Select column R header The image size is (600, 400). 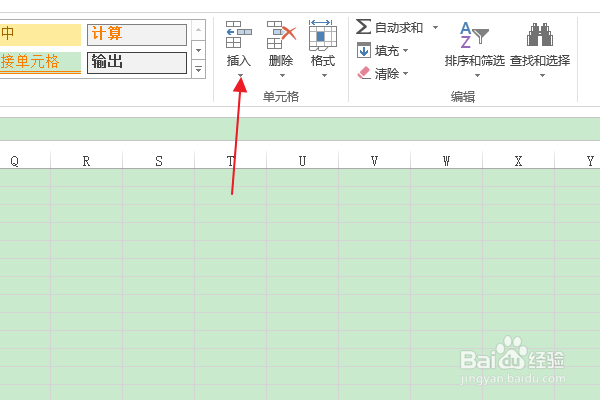tap(86, 161)
